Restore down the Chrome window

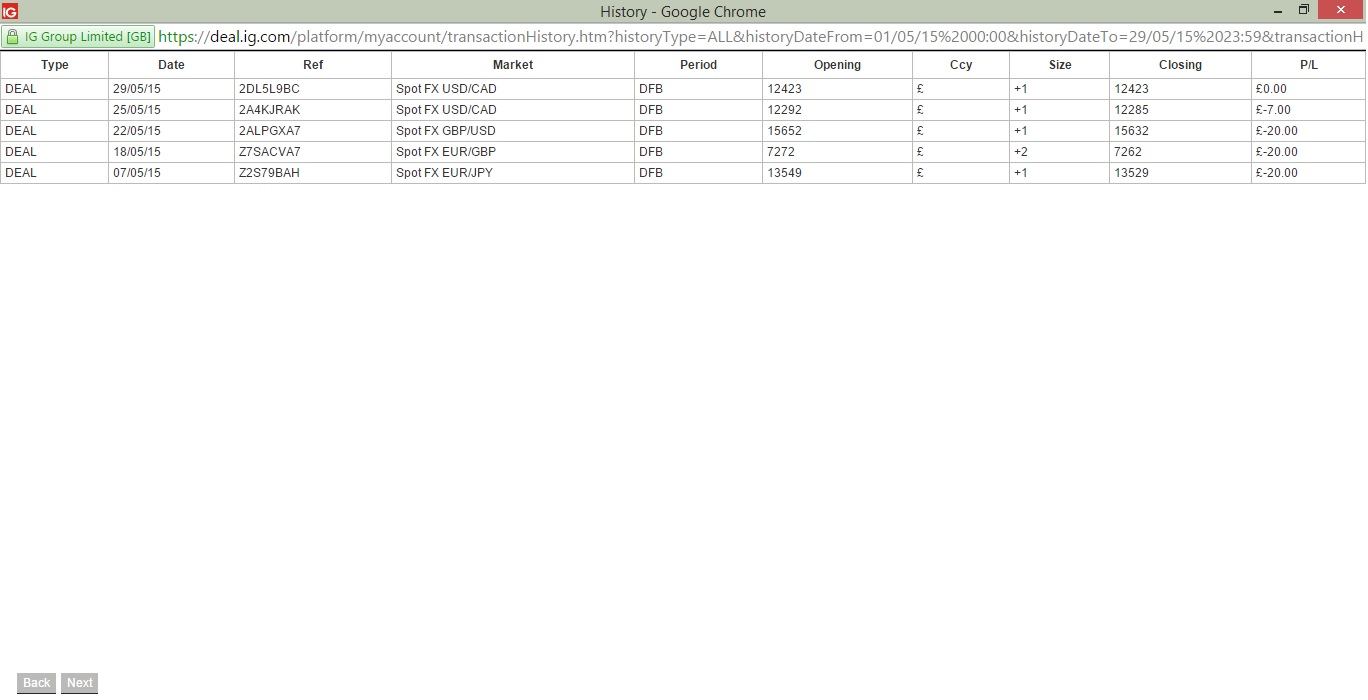tap(1303, 11)
